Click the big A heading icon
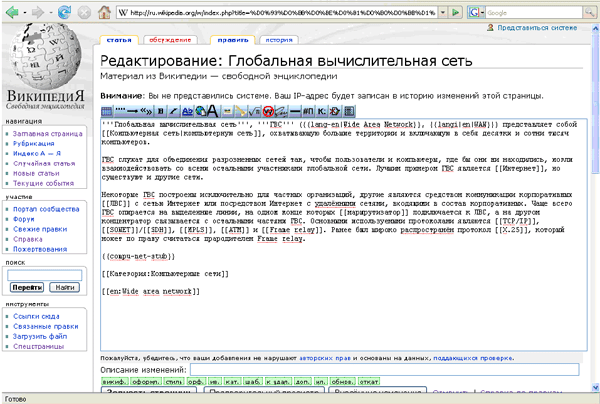Screen dimensions: 600x404 coord(213,111)
